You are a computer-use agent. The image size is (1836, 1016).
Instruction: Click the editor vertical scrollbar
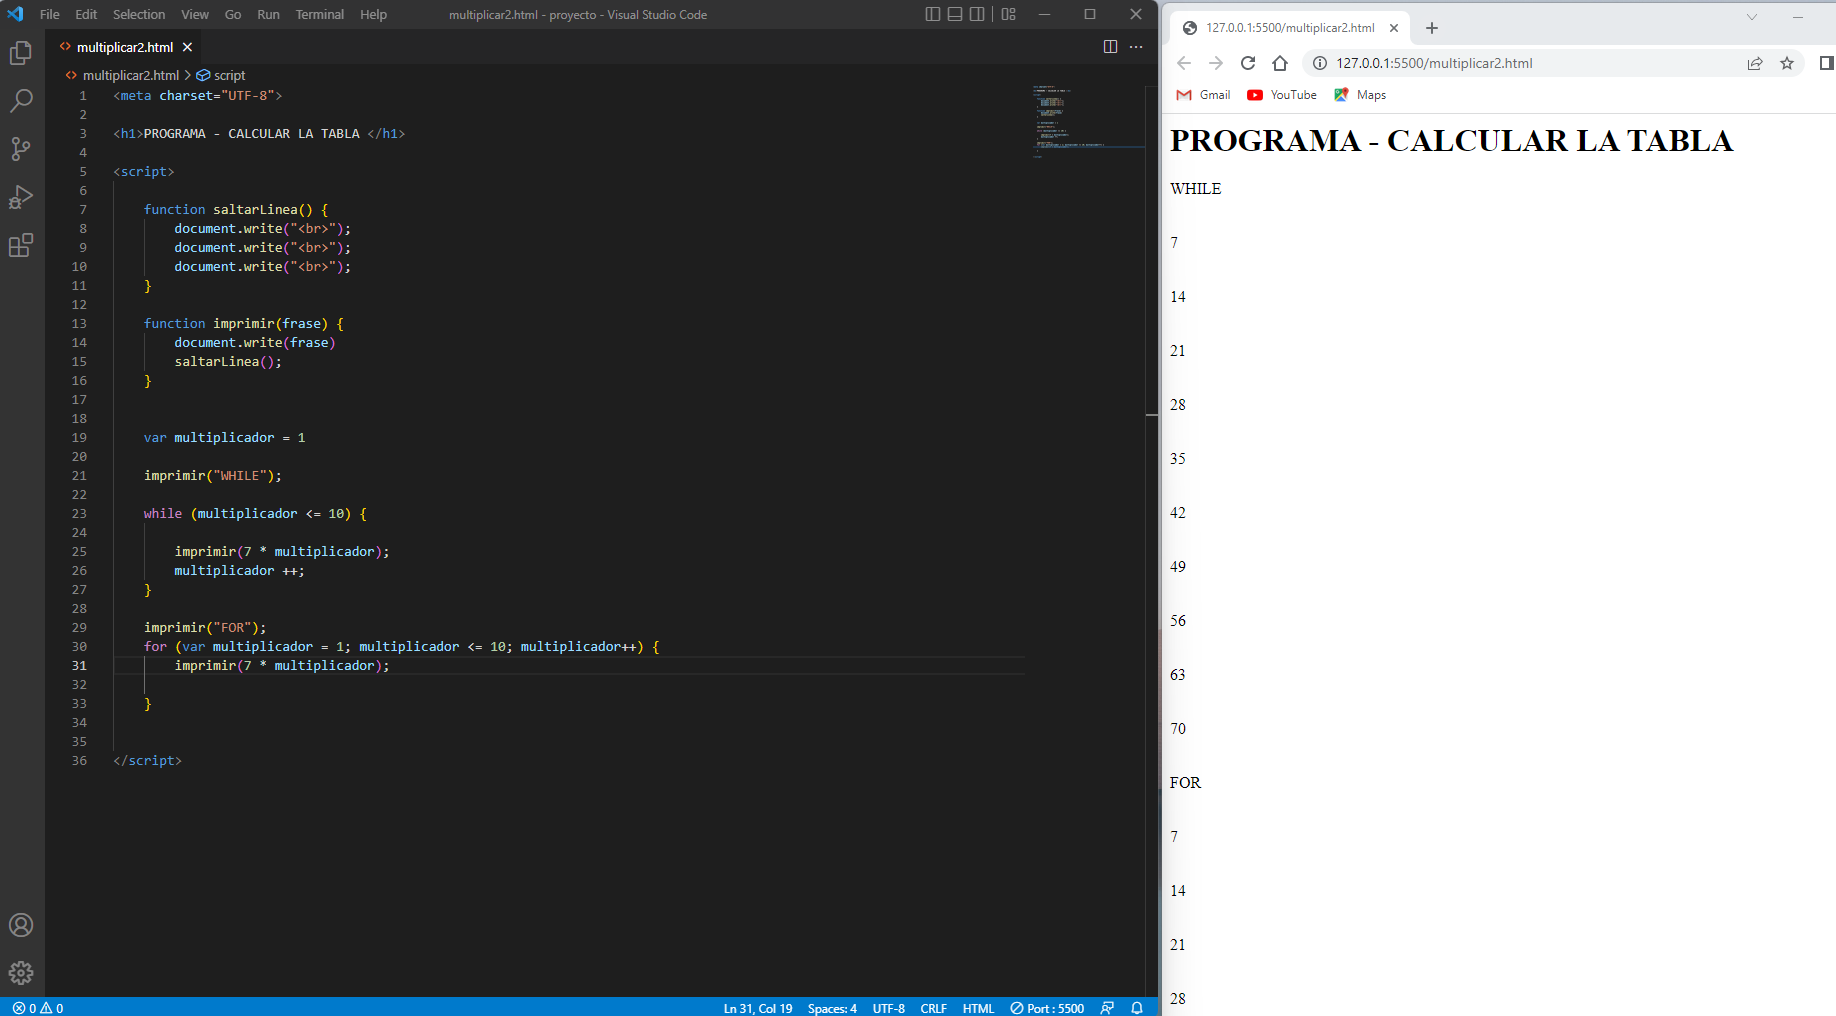pos(1151,540)
